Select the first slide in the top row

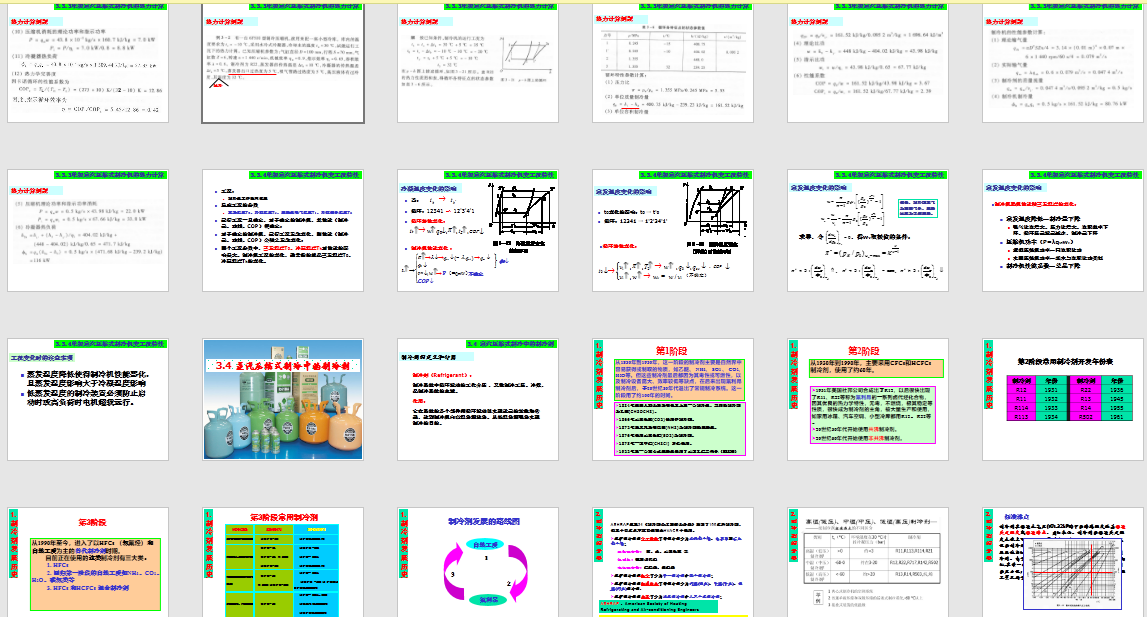[x=86, y=62]
